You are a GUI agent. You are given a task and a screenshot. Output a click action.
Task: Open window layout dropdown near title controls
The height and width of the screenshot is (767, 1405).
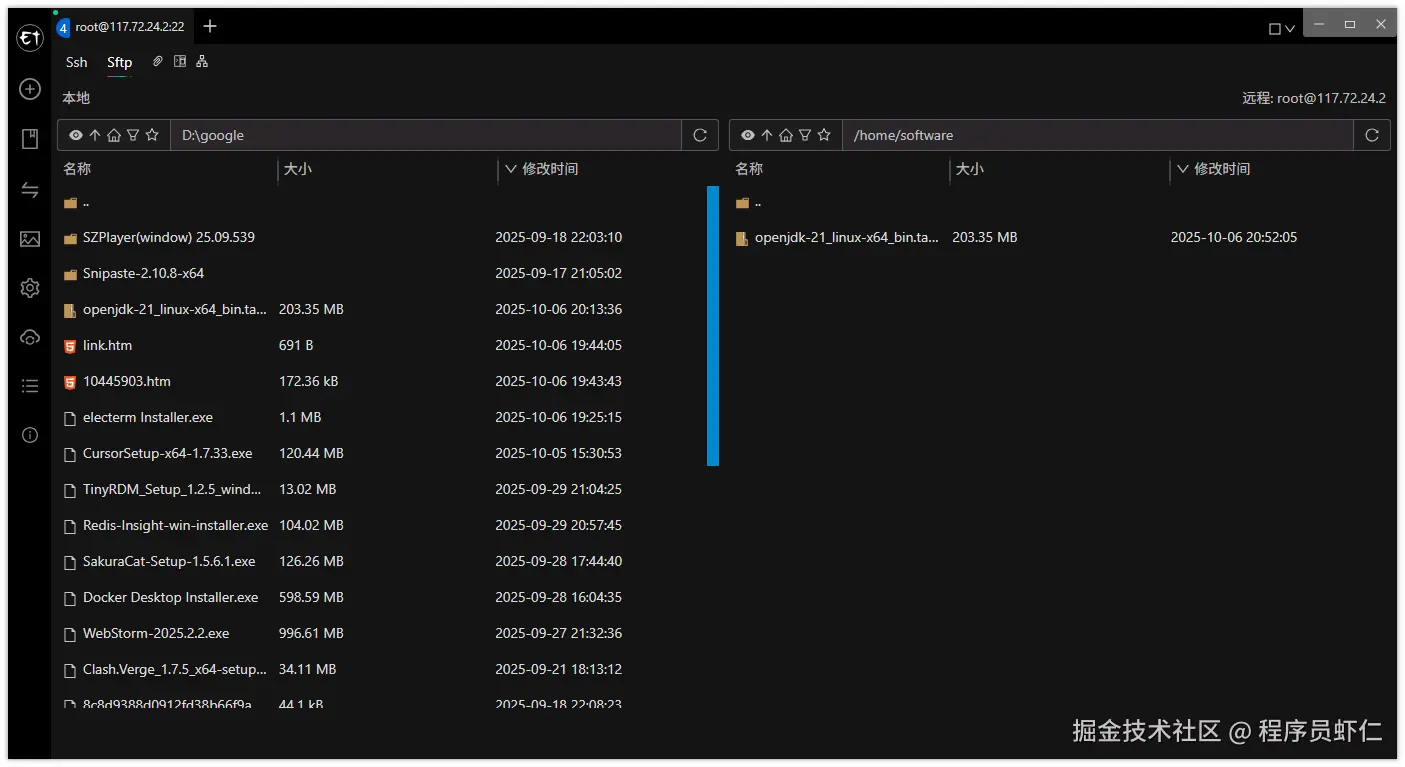click(1282, 29)
